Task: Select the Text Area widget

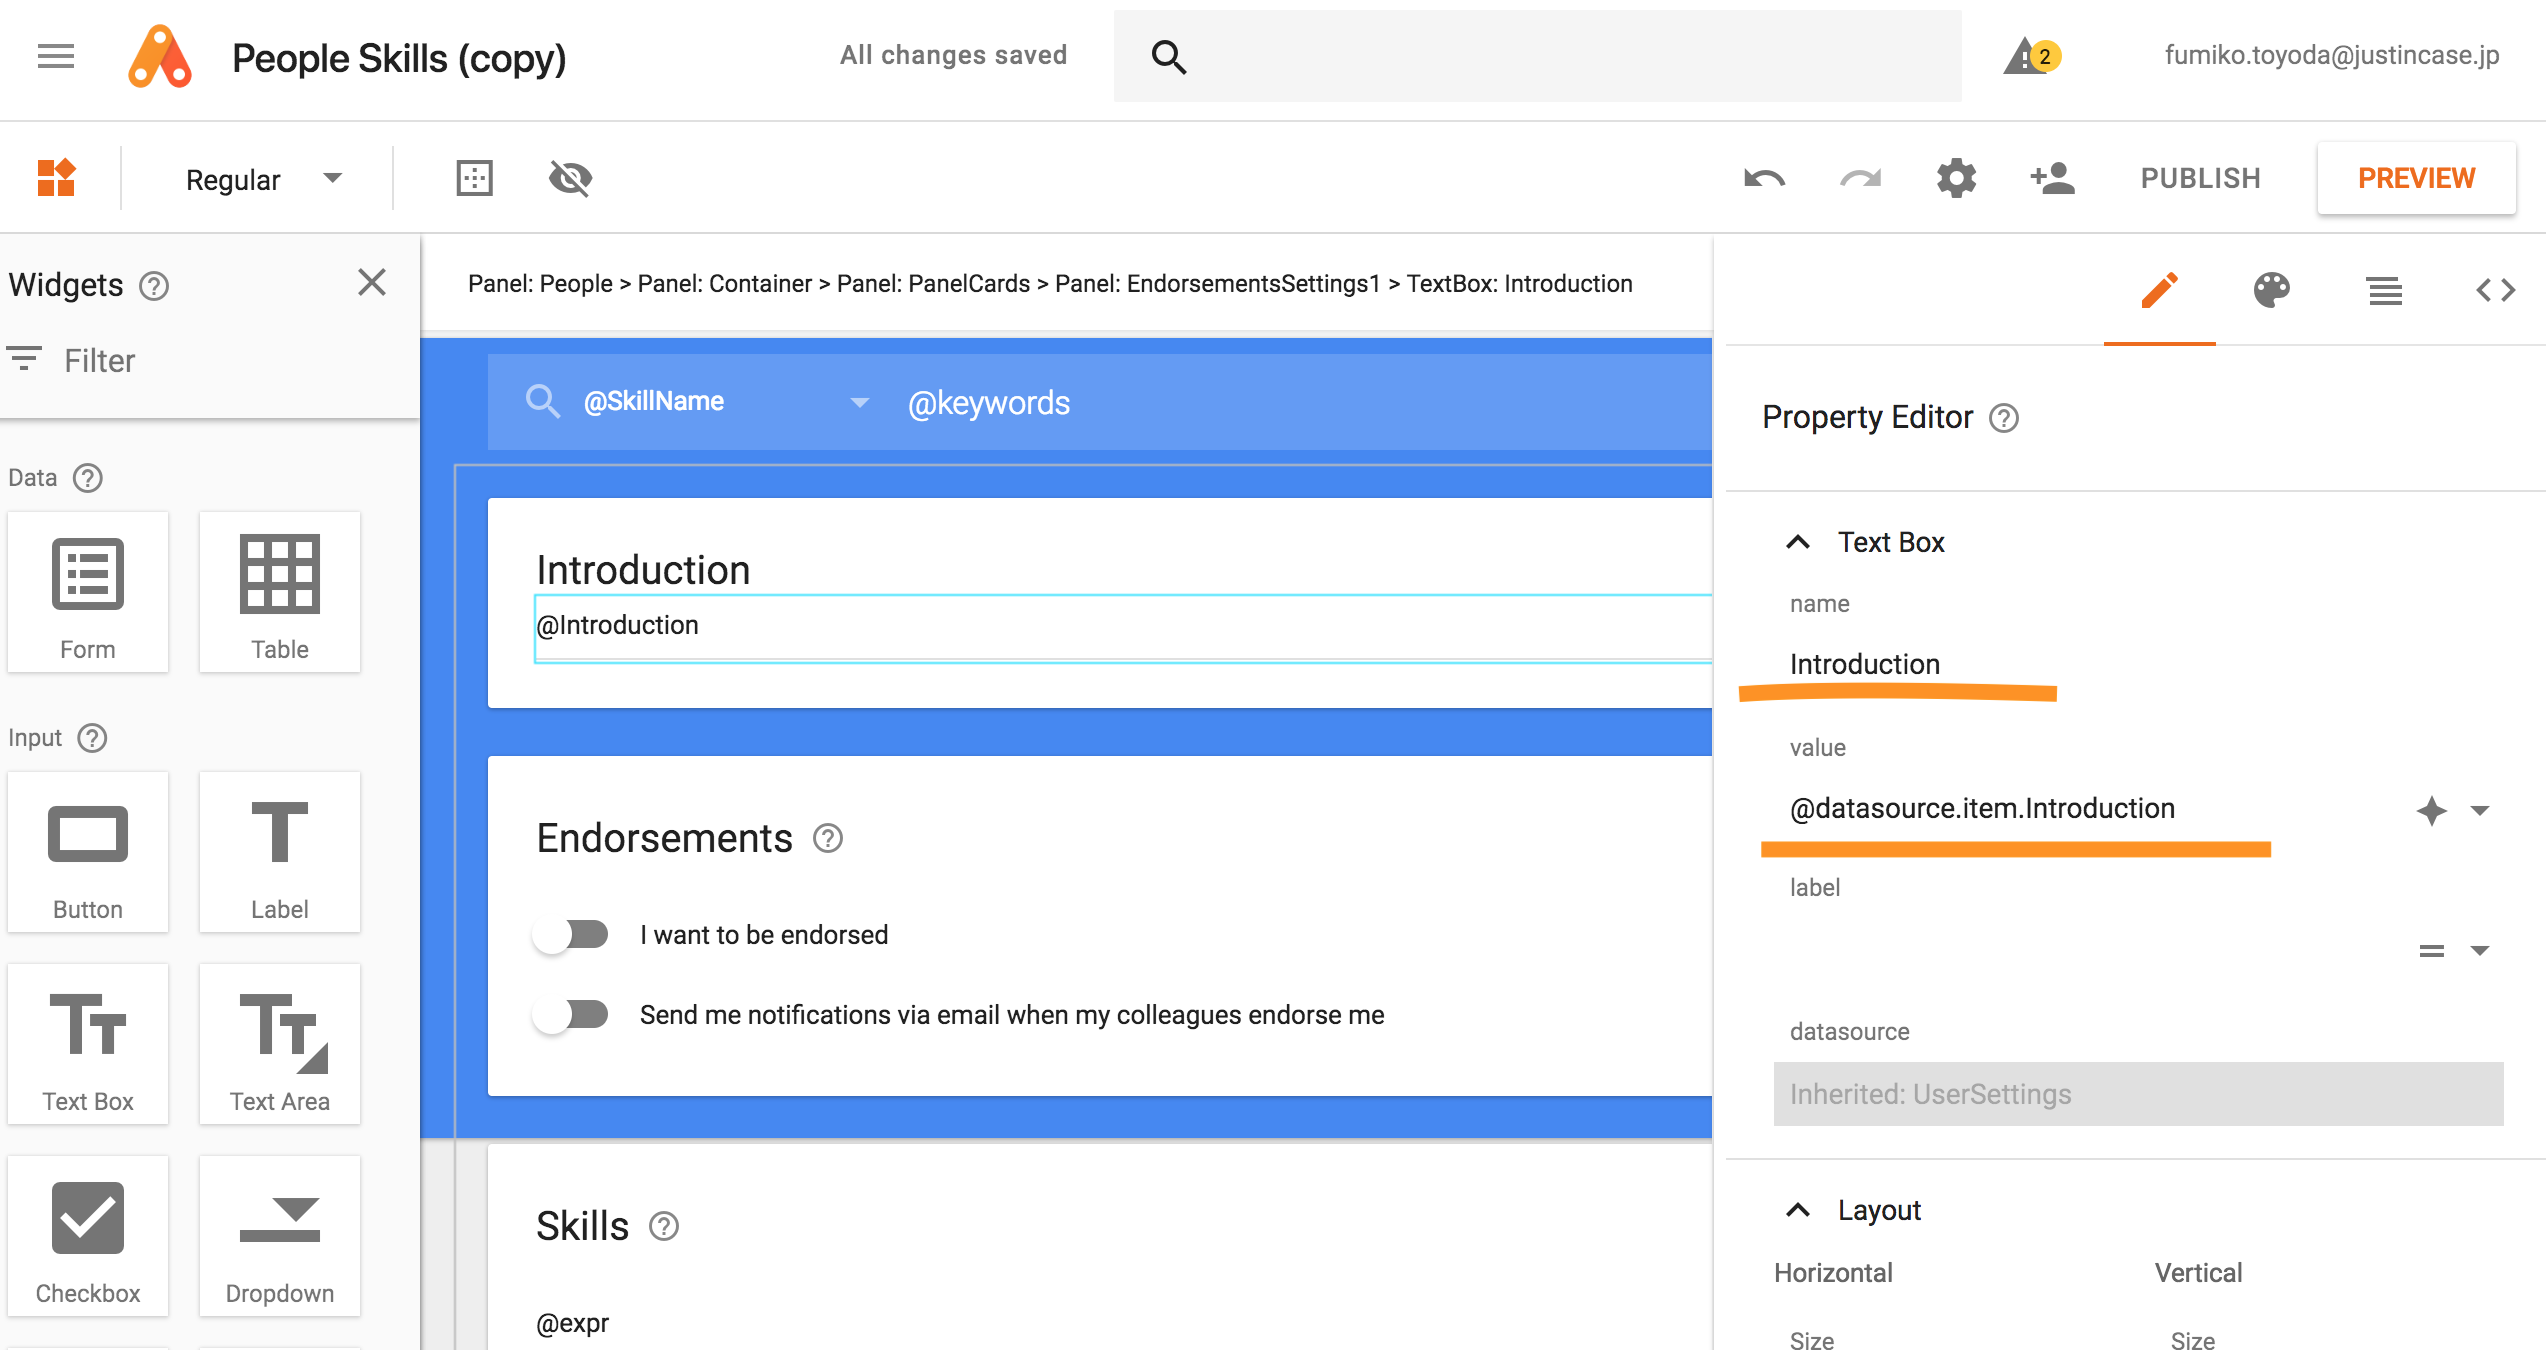Action: [280, 1044]
